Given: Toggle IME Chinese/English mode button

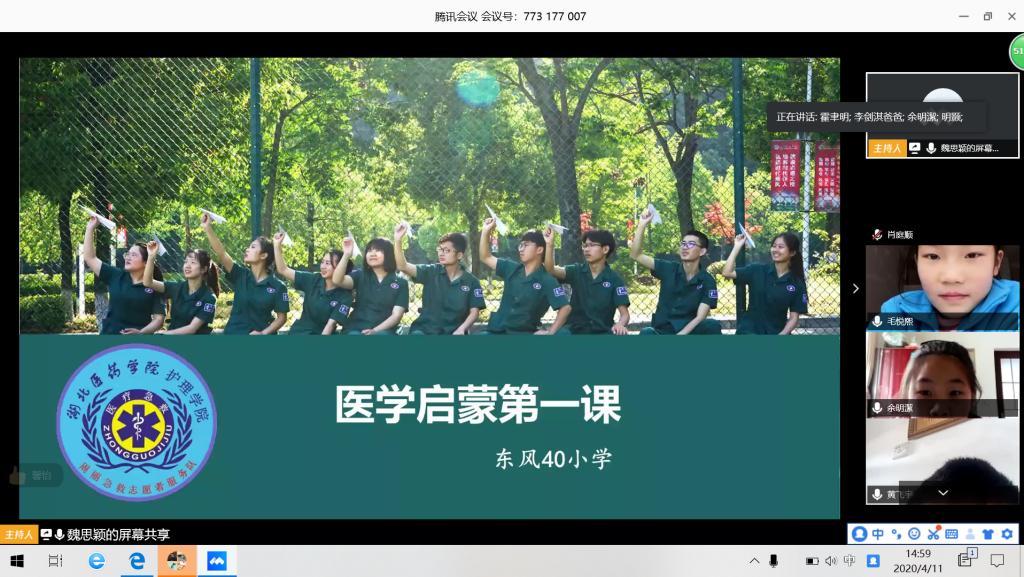Looking at the screenshot, I should 877,534.
